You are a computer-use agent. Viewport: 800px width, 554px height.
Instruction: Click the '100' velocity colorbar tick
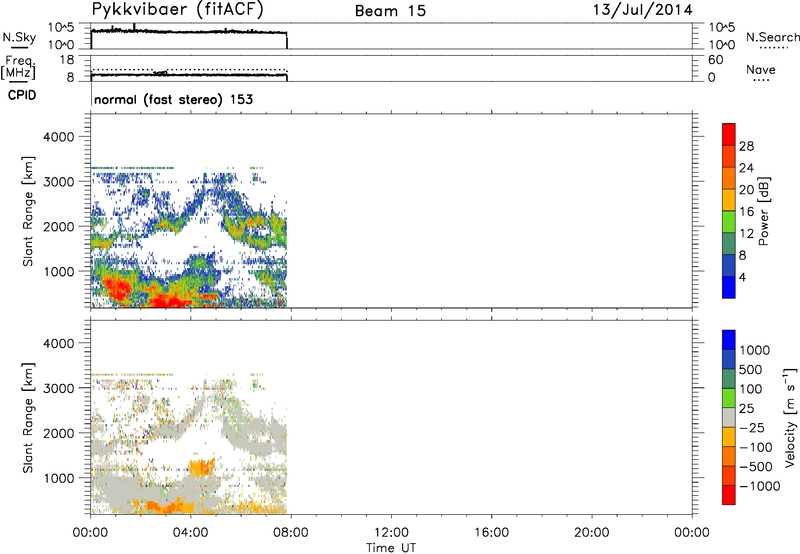click(751, 389)
